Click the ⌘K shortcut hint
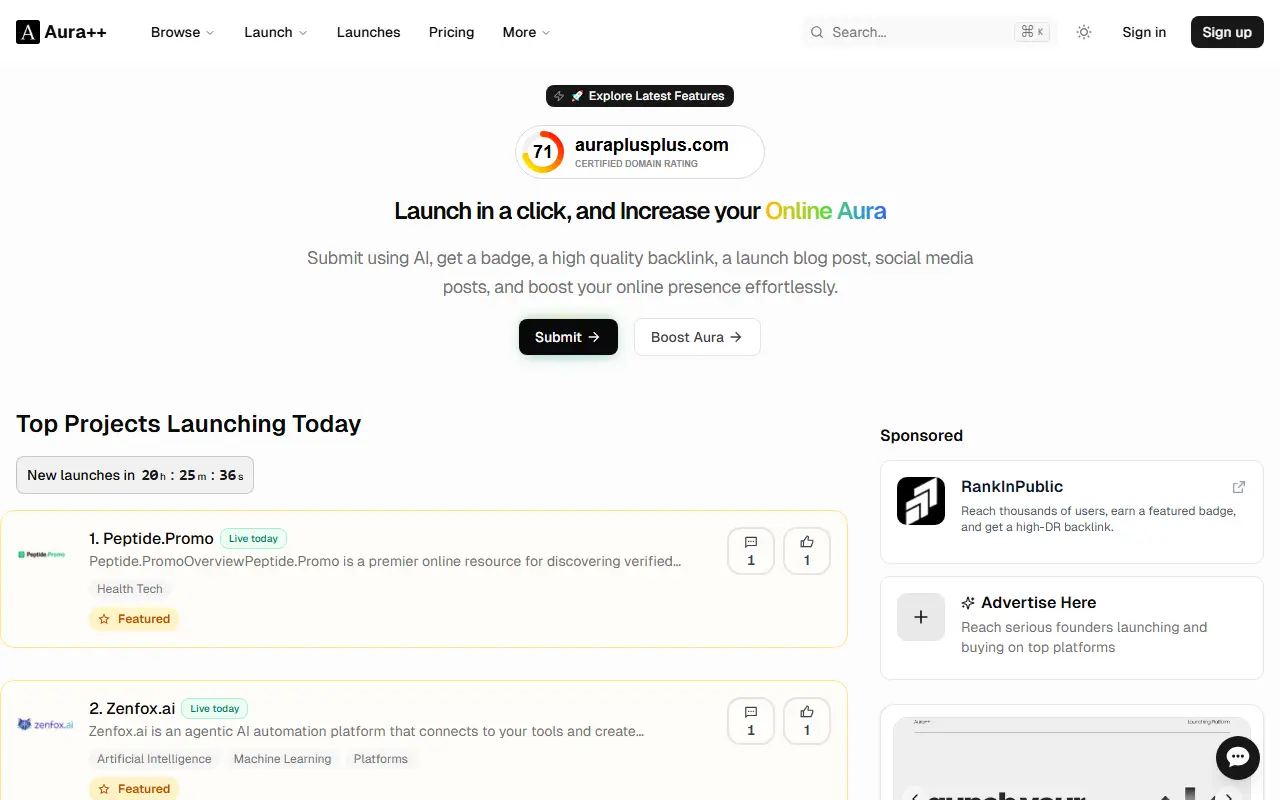The height and width of the screenshot is (800, 1280). pyautogui.click(x=1033, y=32)
